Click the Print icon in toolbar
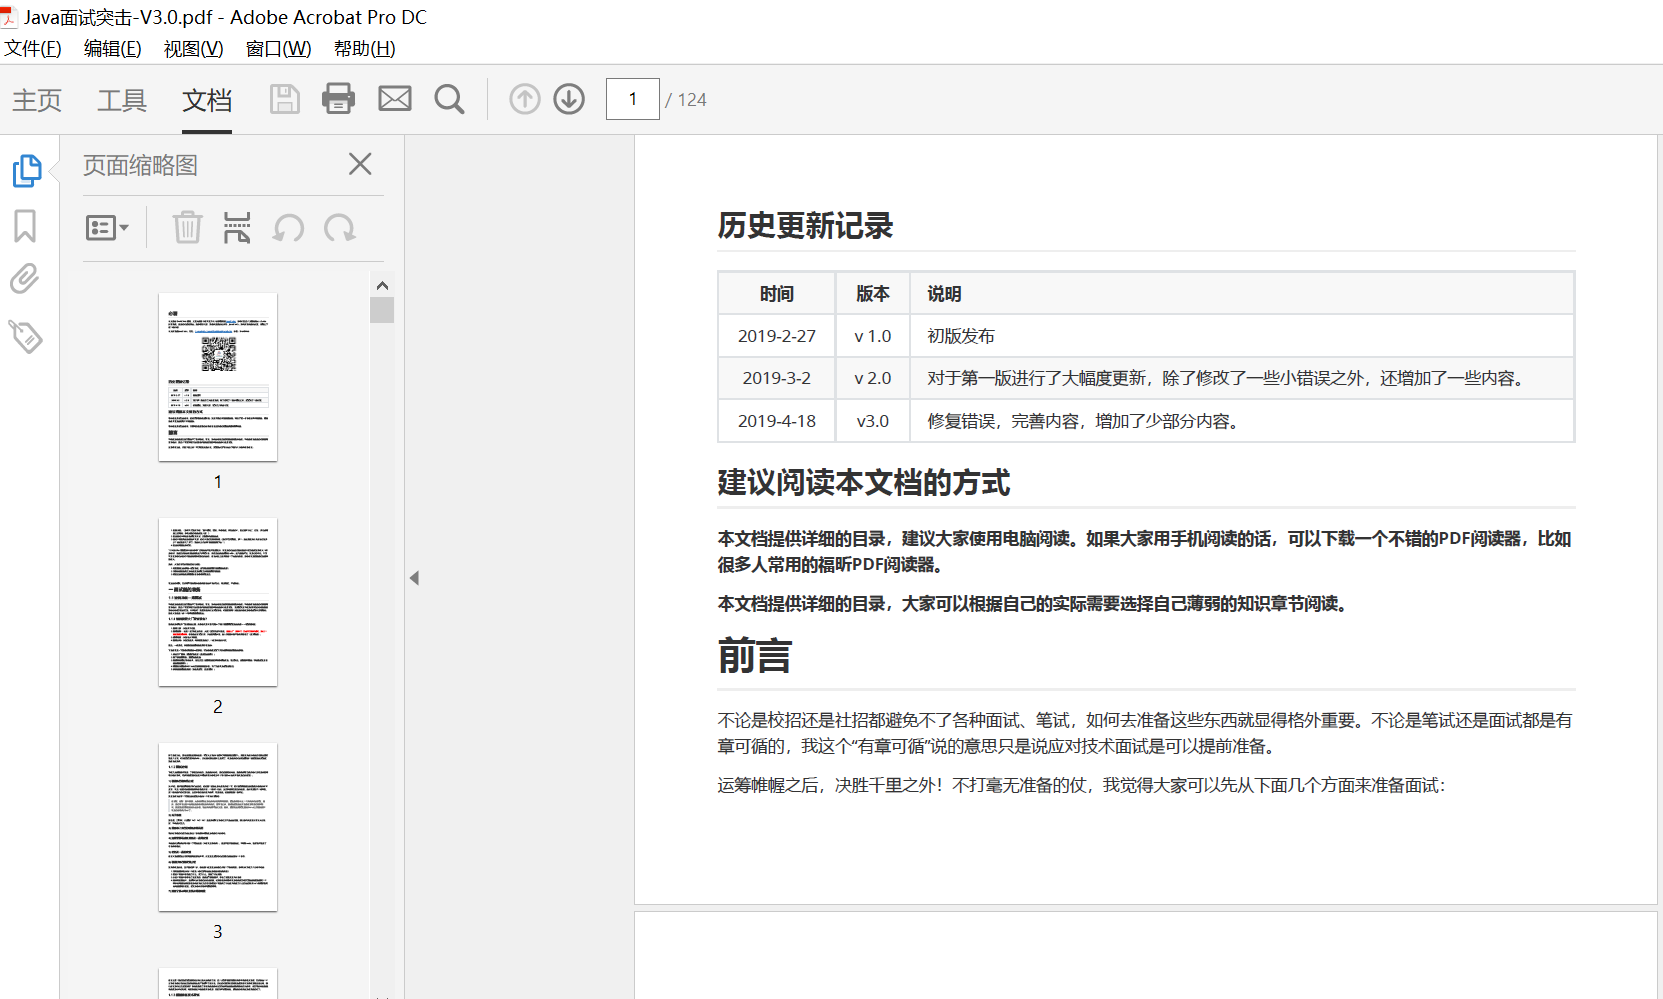1663x999 pixels. (x=338, y=99)
